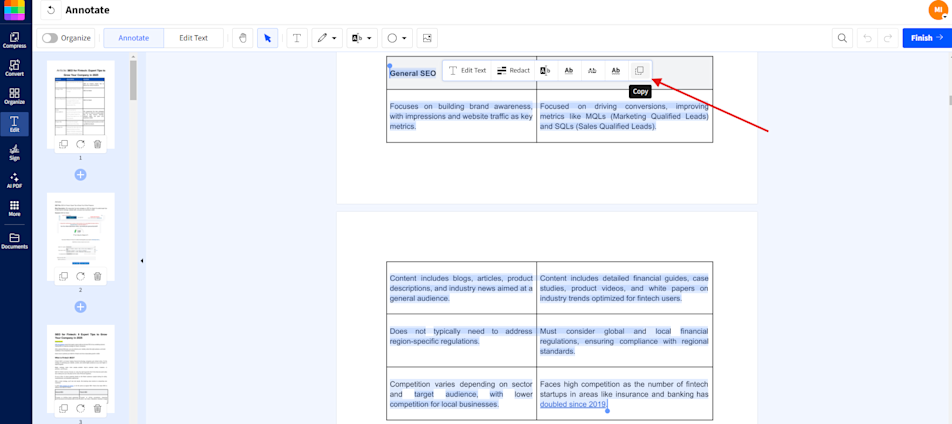This screenshot has width=952, height=424.
Task: Select the Edit tool in sidebar
Action: coord(14,124)
